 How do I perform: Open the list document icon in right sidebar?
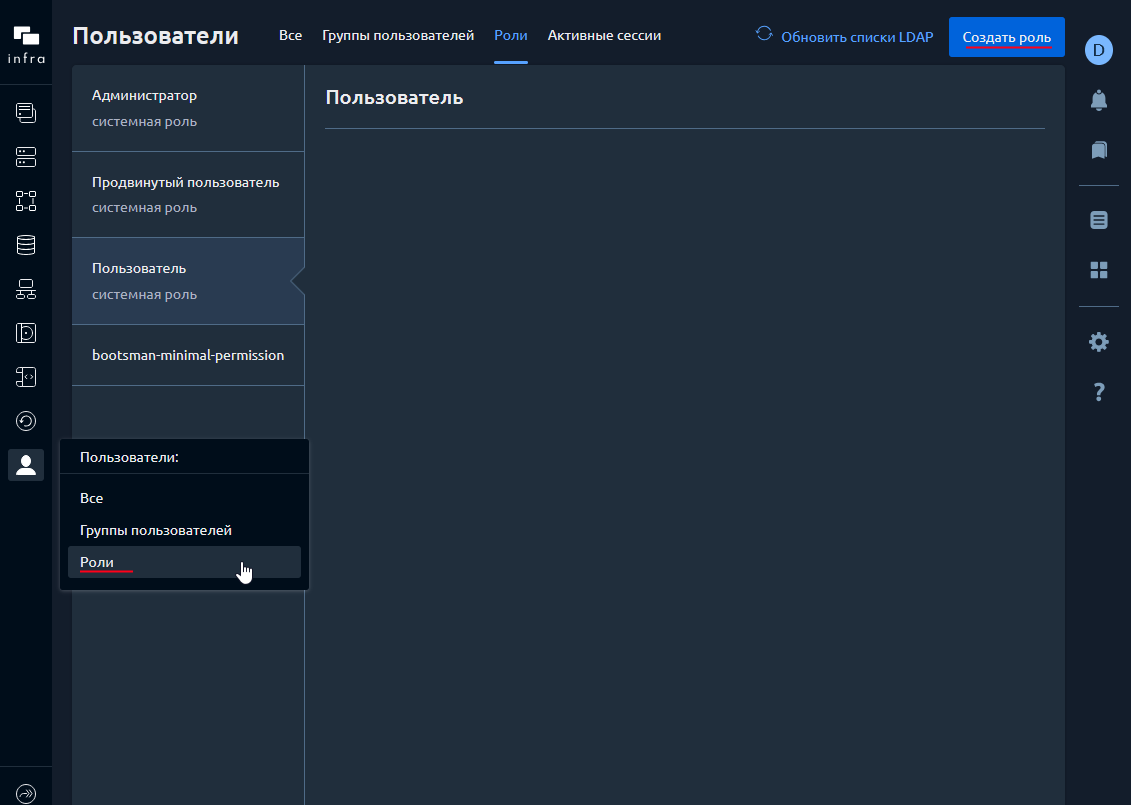[x=1099, y=220]
